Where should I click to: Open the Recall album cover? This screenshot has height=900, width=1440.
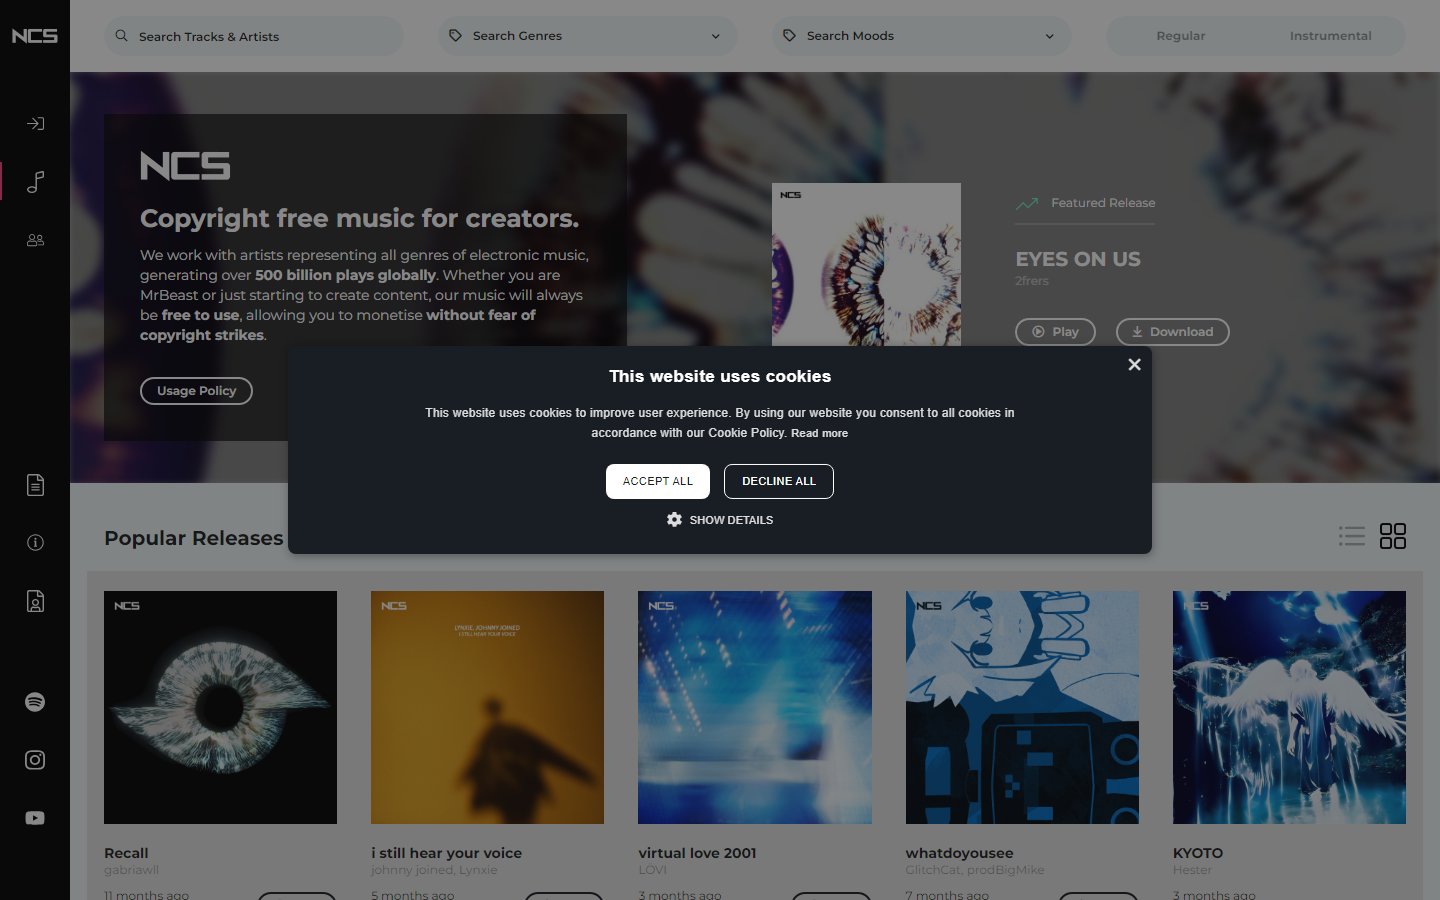click(220, 707)
